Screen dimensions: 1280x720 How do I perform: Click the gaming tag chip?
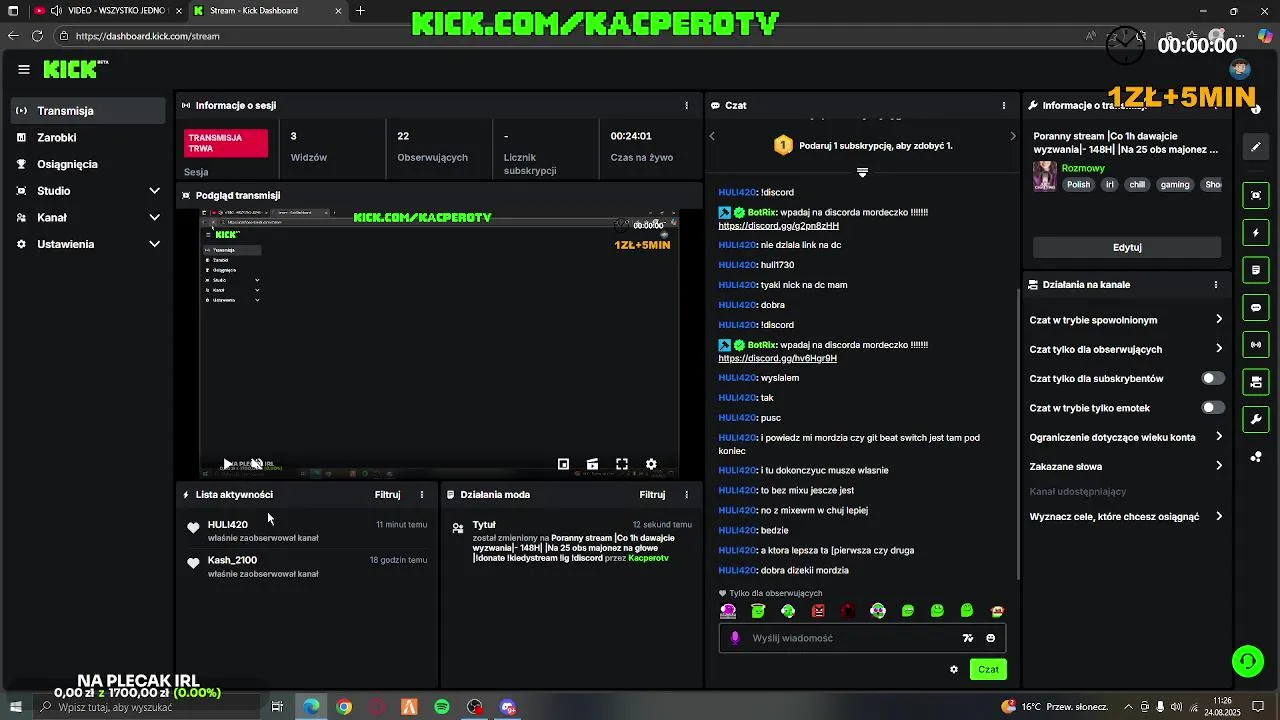click(x=1174, y=185)
